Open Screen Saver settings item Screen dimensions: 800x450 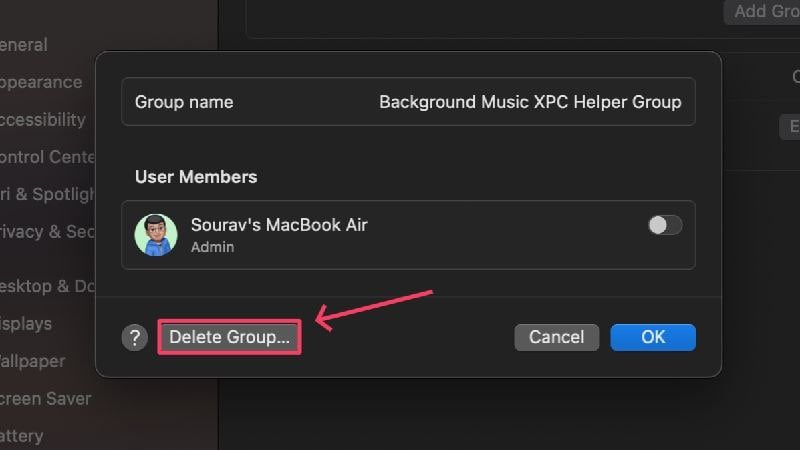(x=45, y=398)
